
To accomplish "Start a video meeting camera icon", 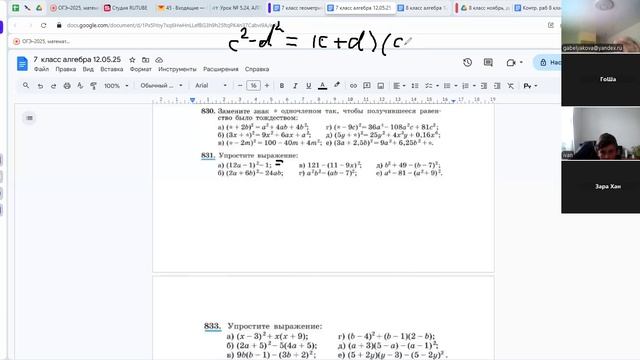I will [511, 62].
